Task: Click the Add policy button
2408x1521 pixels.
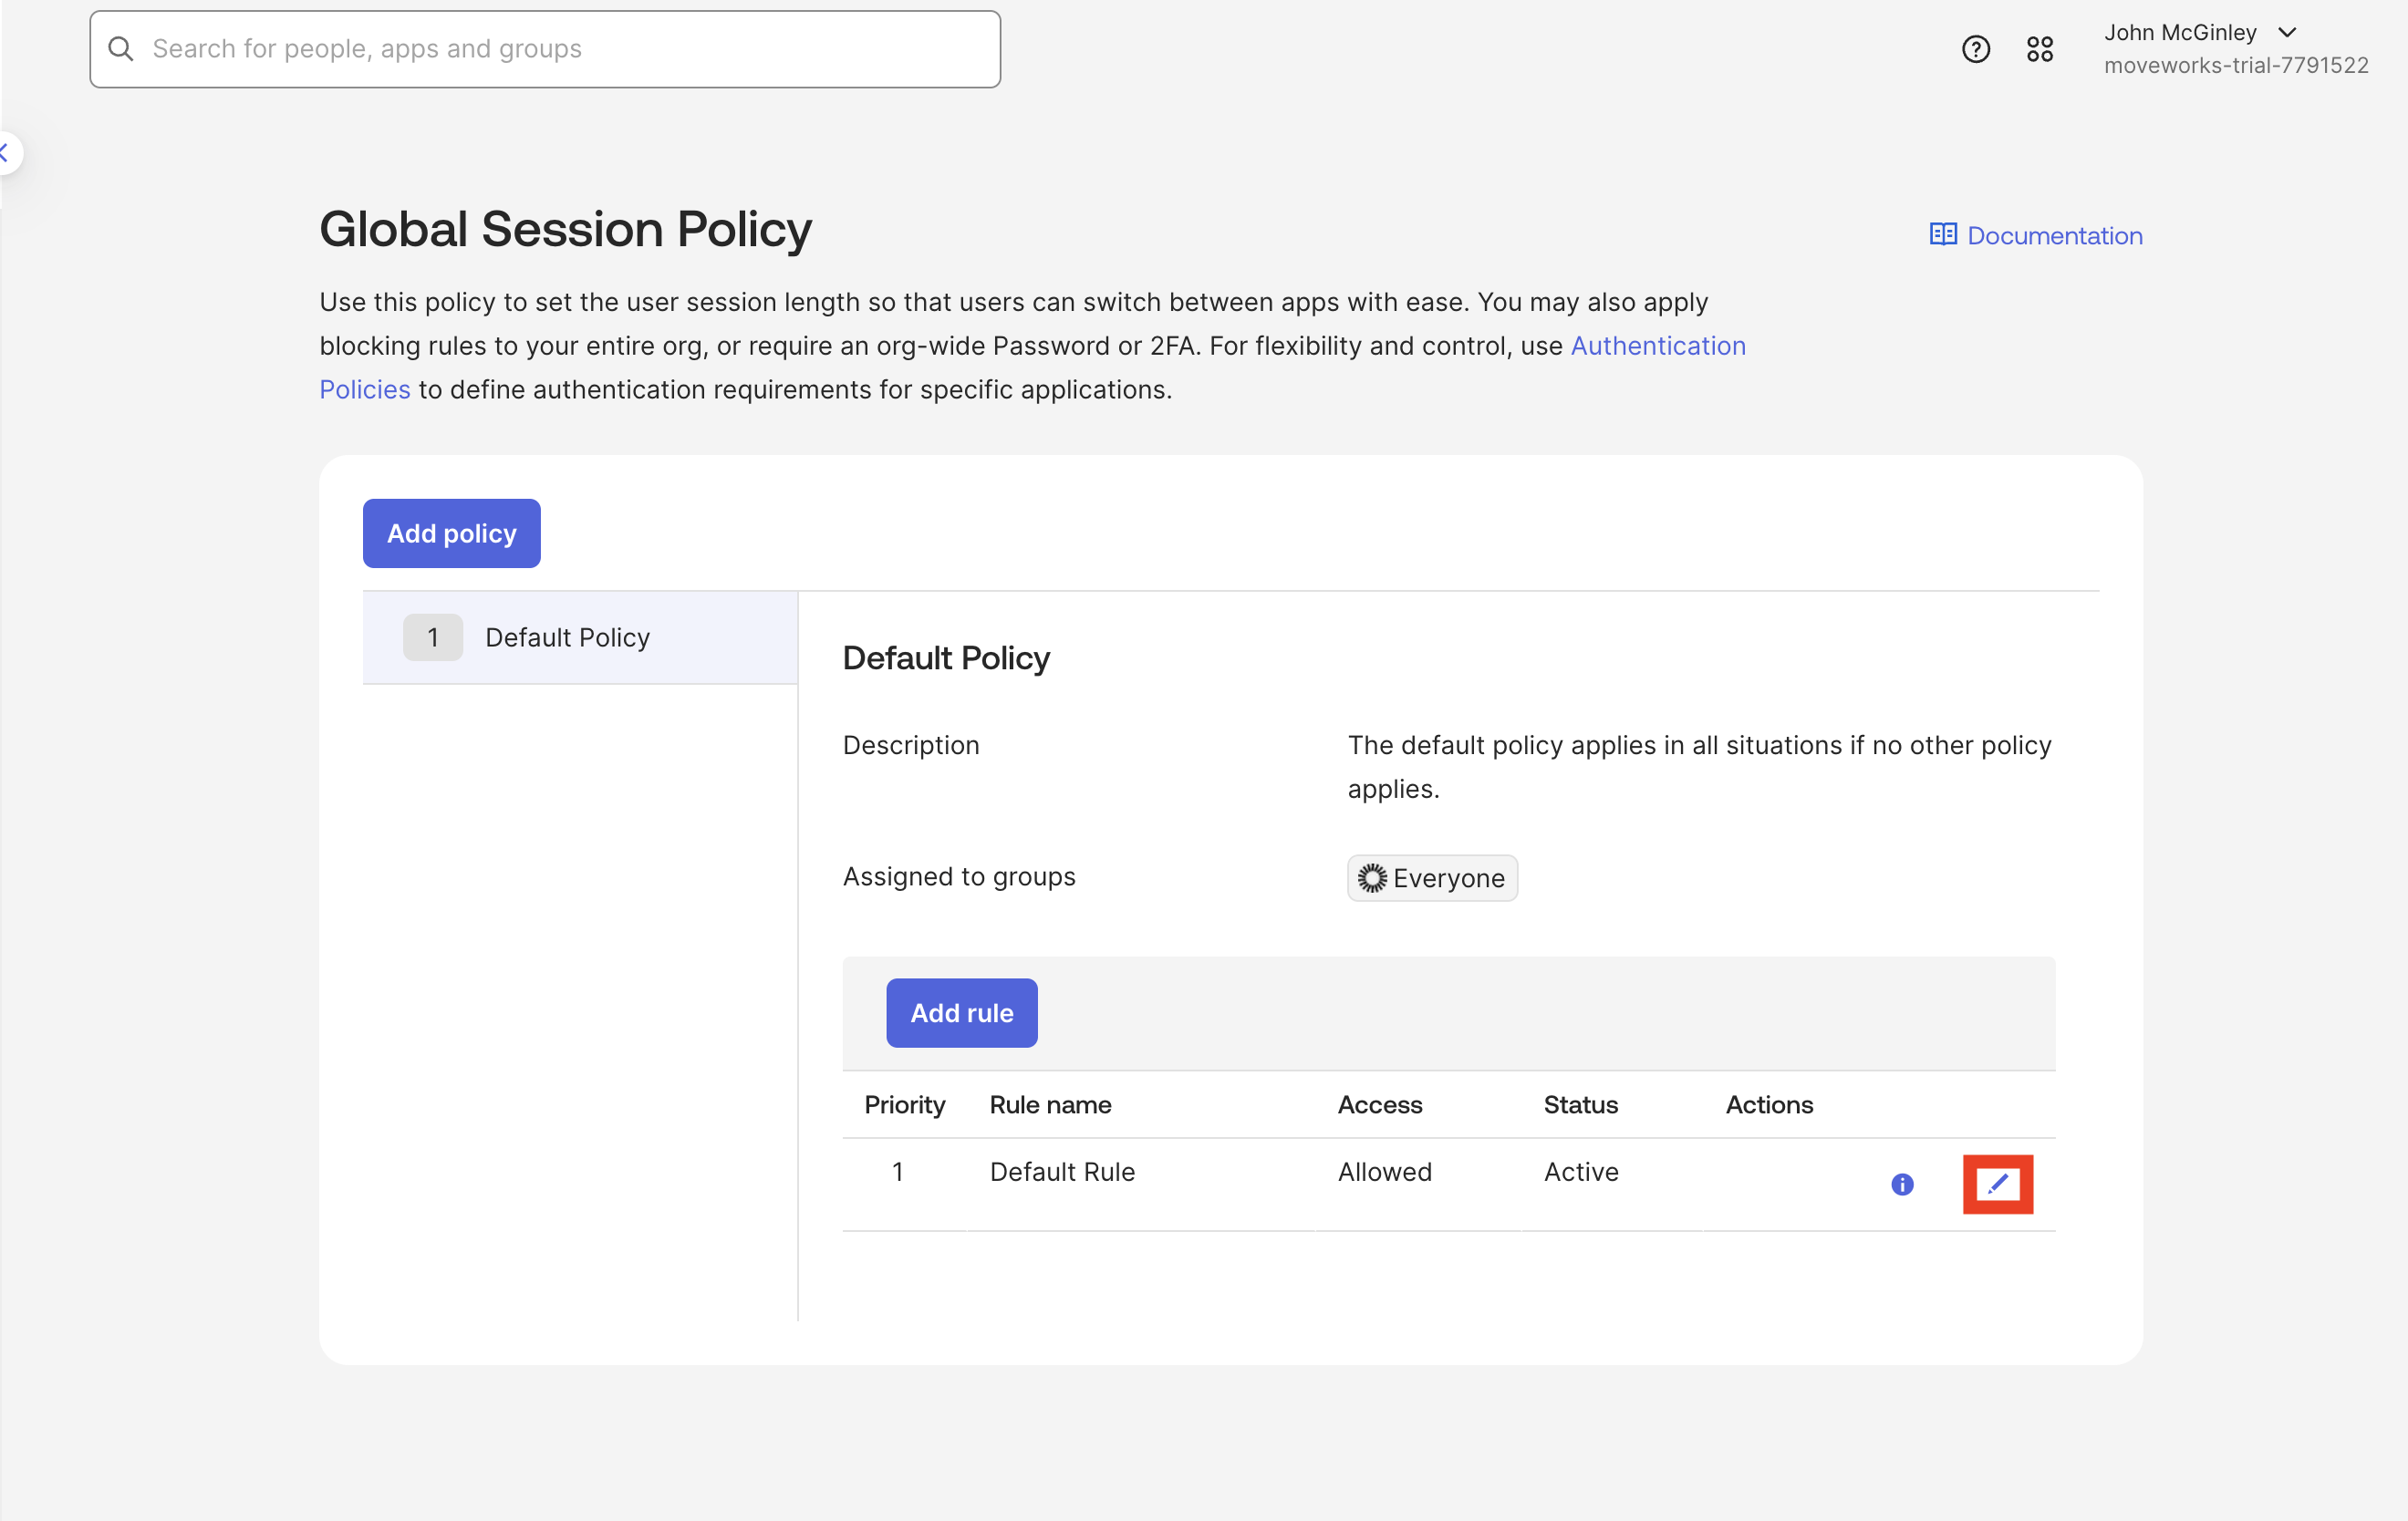Action: pos(451,533)
